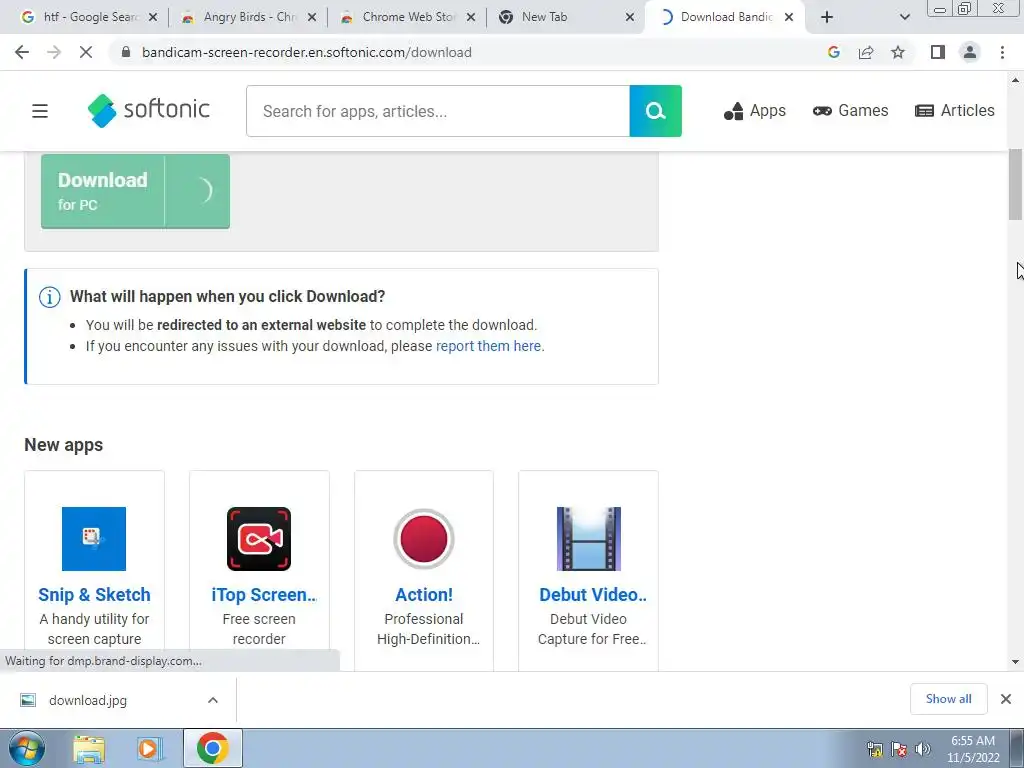Viewport: 1024px width, 768px height.
Task: Open the Action! title link
Action: pyautogui.click(x=424, y=595)
